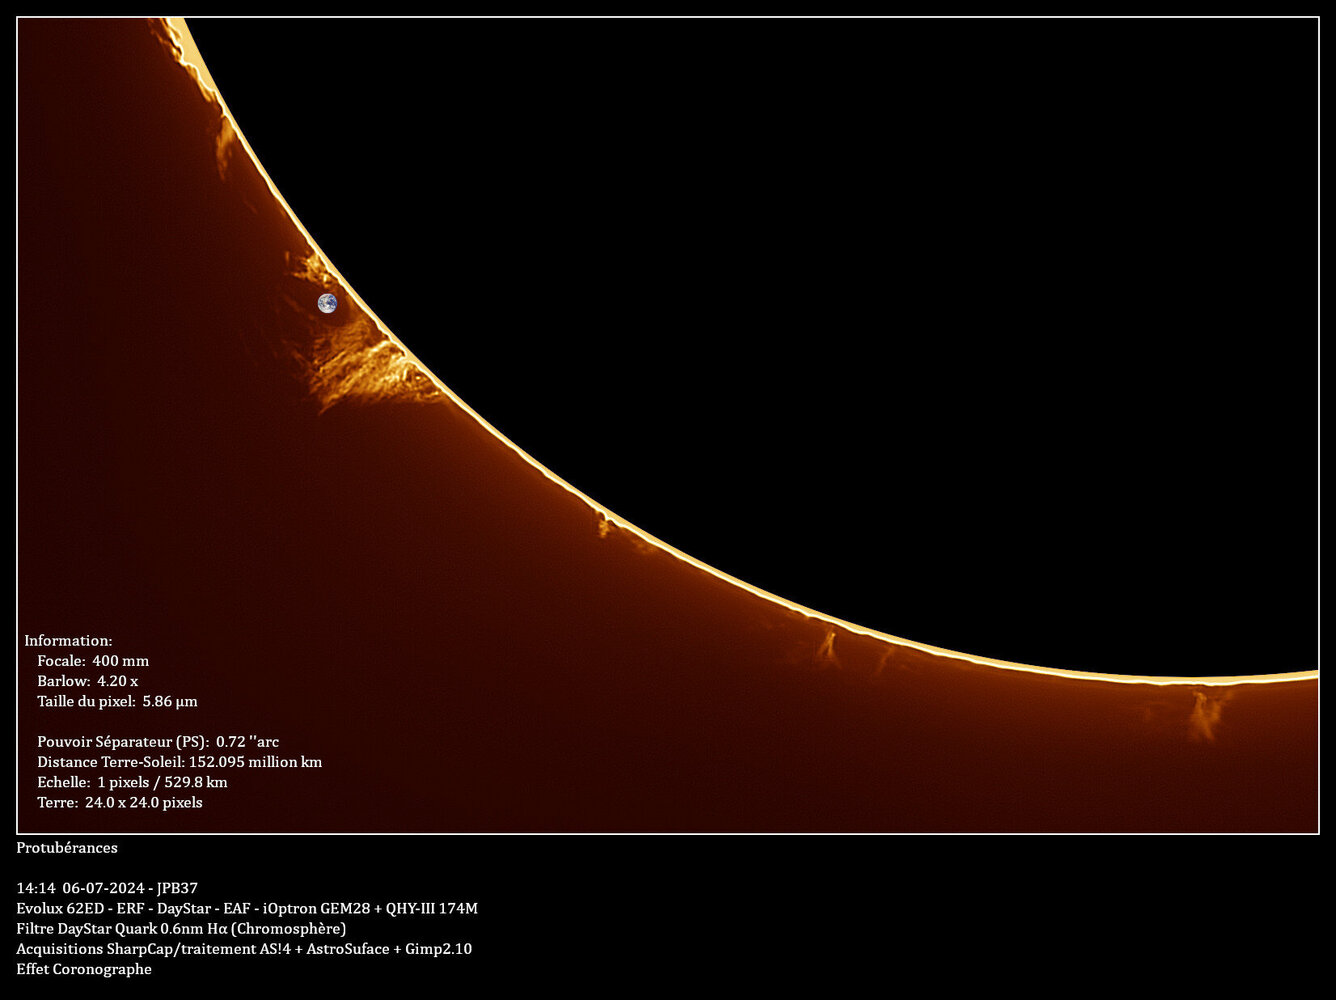Click the '14:14 06-07-2024 - JPB37' timestamp

click(106, 888)
